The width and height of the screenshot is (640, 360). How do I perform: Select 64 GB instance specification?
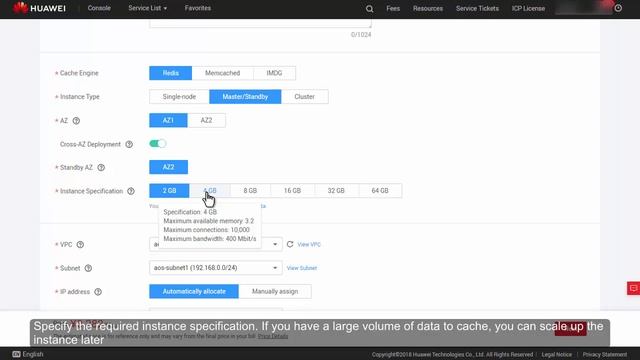pos(380,191)
